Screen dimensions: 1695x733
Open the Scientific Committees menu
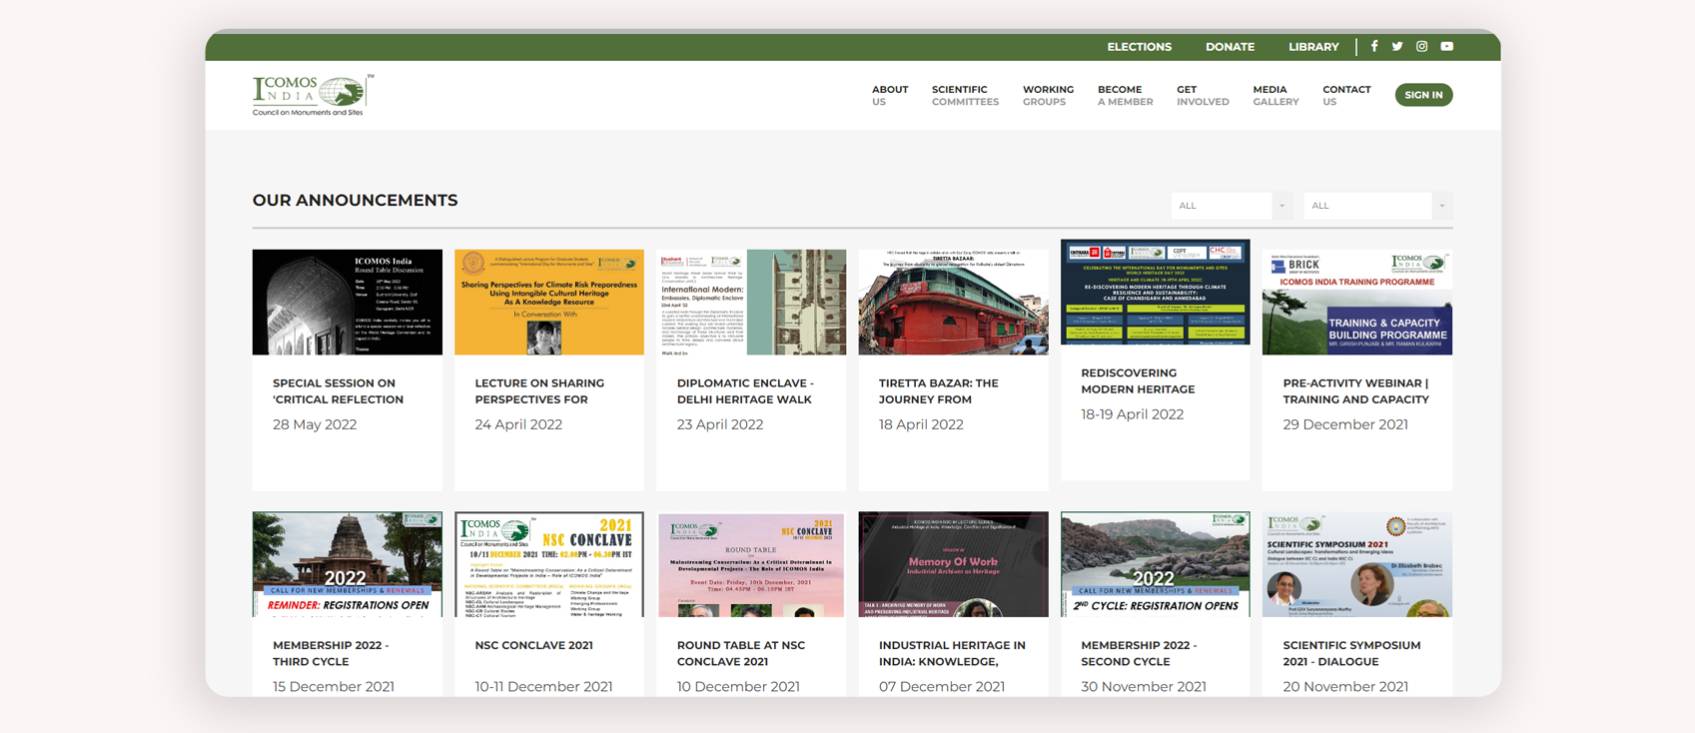tap(965, 95)
